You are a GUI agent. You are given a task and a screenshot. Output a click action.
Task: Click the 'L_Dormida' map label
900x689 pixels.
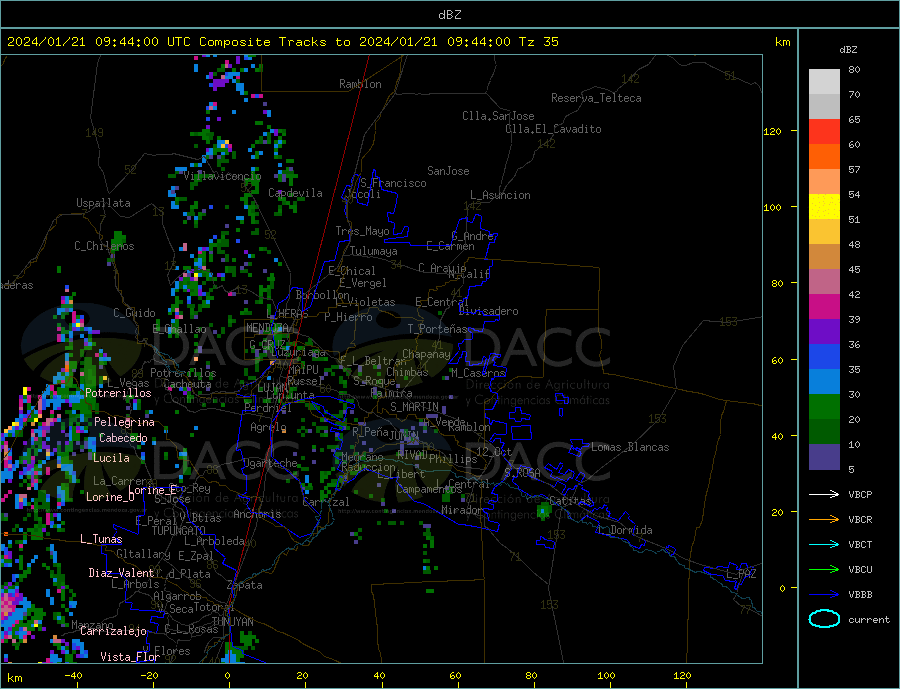point(625,530)
